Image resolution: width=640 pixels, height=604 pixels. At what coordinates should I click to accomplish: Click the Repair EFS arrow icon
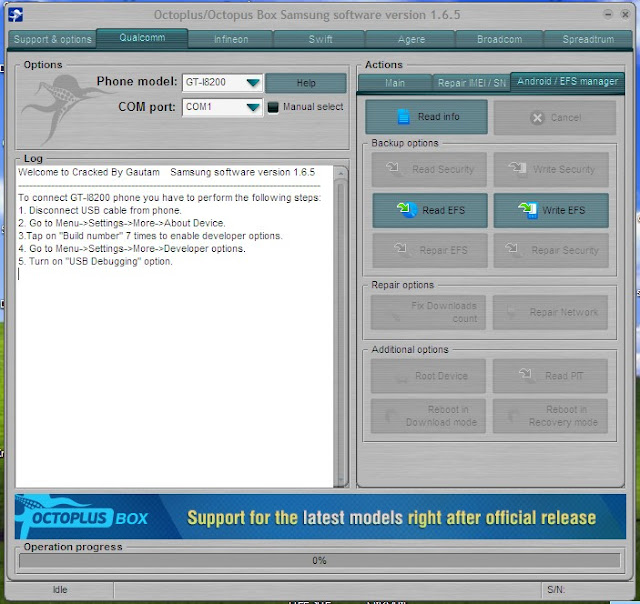click(400, 248)
